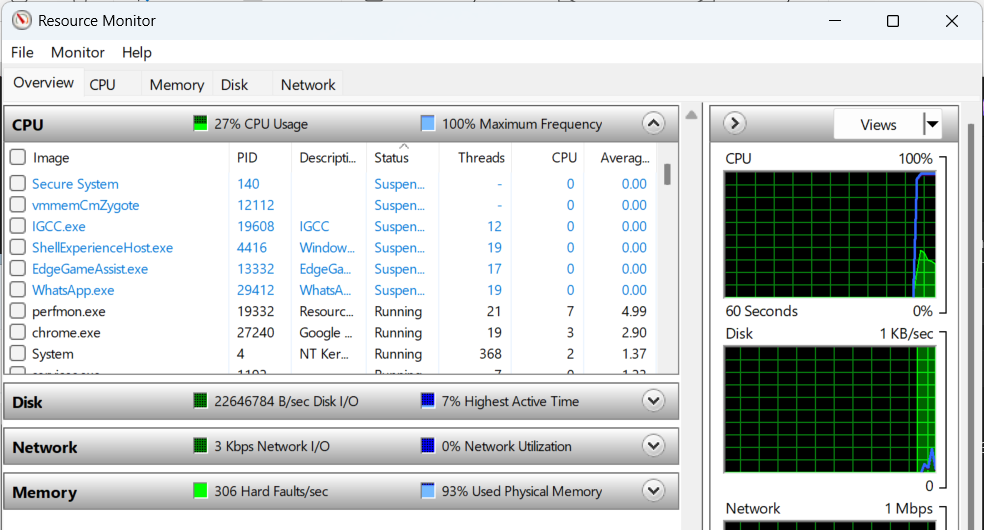Click the CPU usage graph

(x=830, y=234)
